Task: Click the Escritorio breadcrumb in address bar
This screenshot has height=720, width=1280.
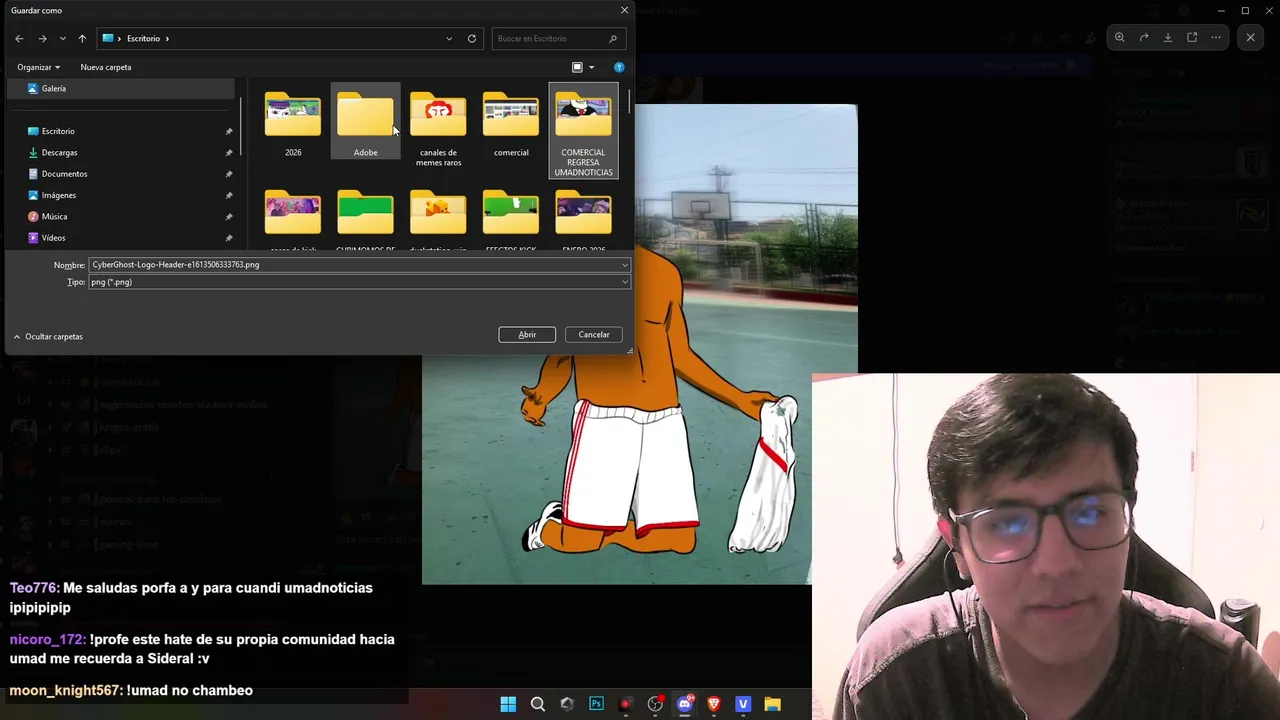Action: coord(143,38)
